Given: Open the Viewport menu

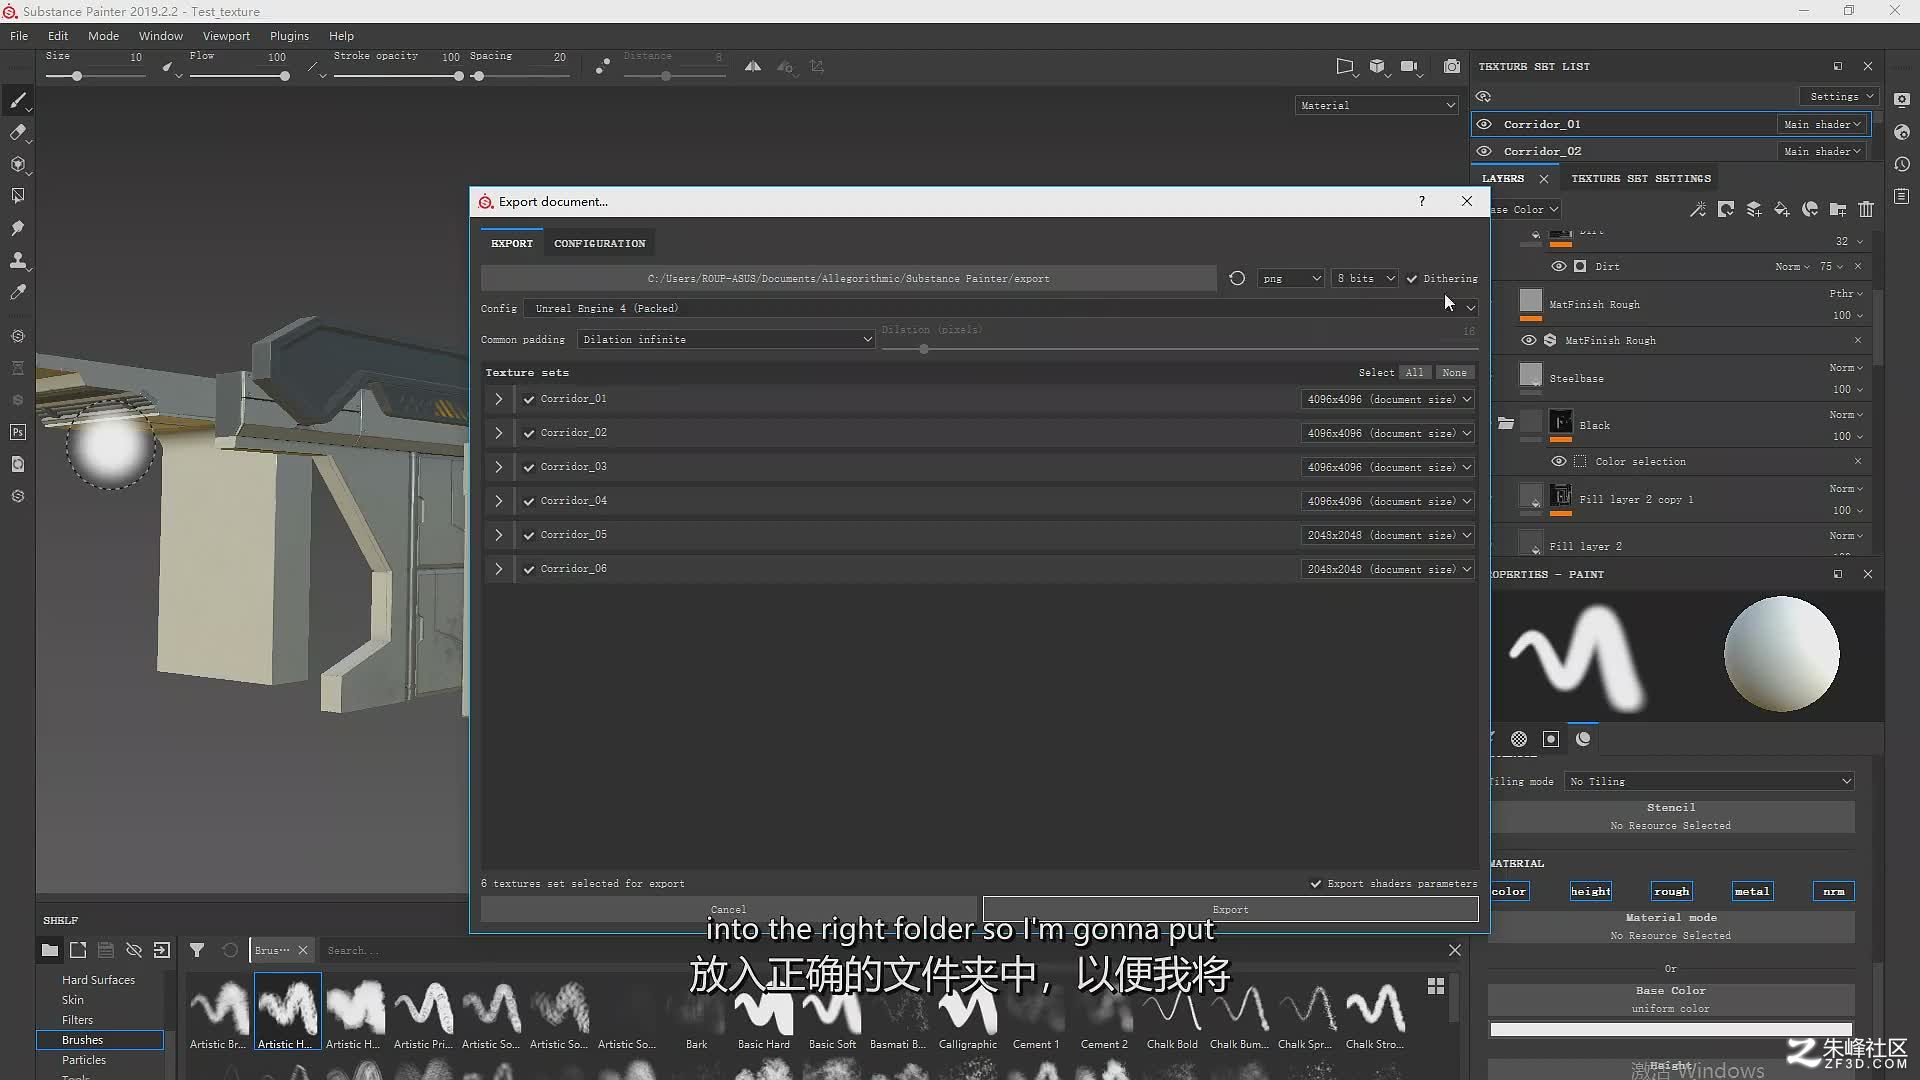Looking at the screenshot, I should pos(226,35).
